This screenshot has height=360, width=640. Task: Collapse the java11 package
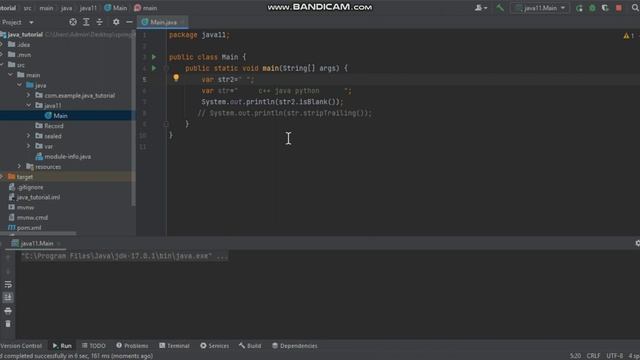coord(28,105)
